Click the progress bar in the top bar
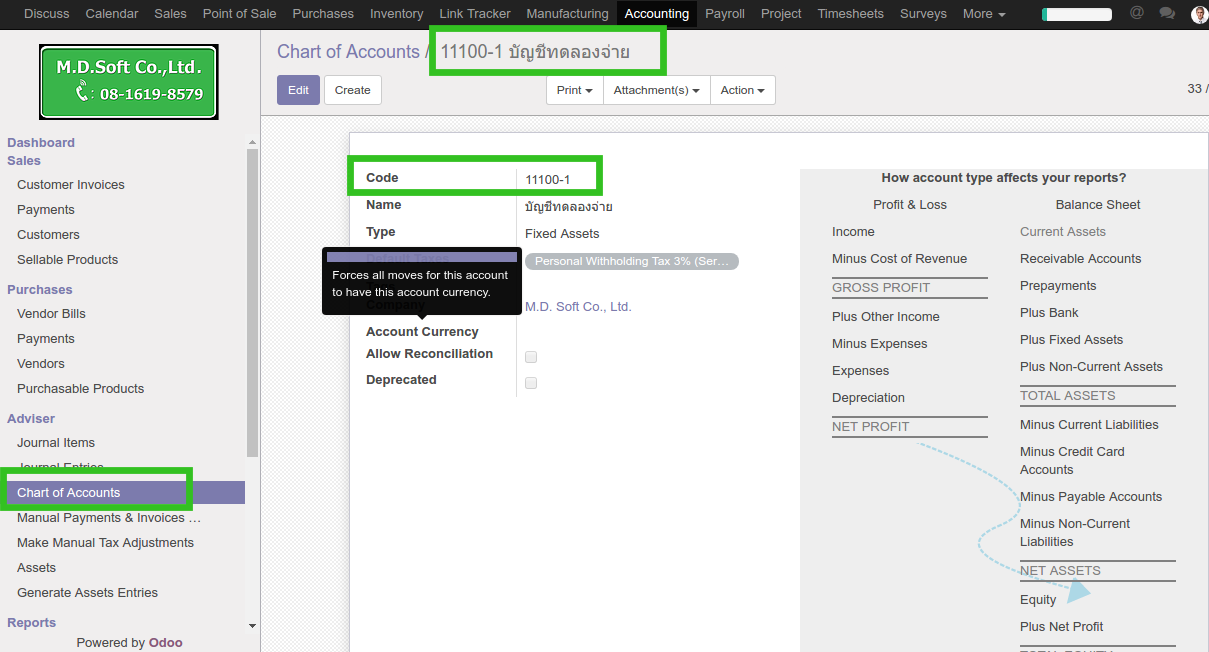 [1076, 14]
